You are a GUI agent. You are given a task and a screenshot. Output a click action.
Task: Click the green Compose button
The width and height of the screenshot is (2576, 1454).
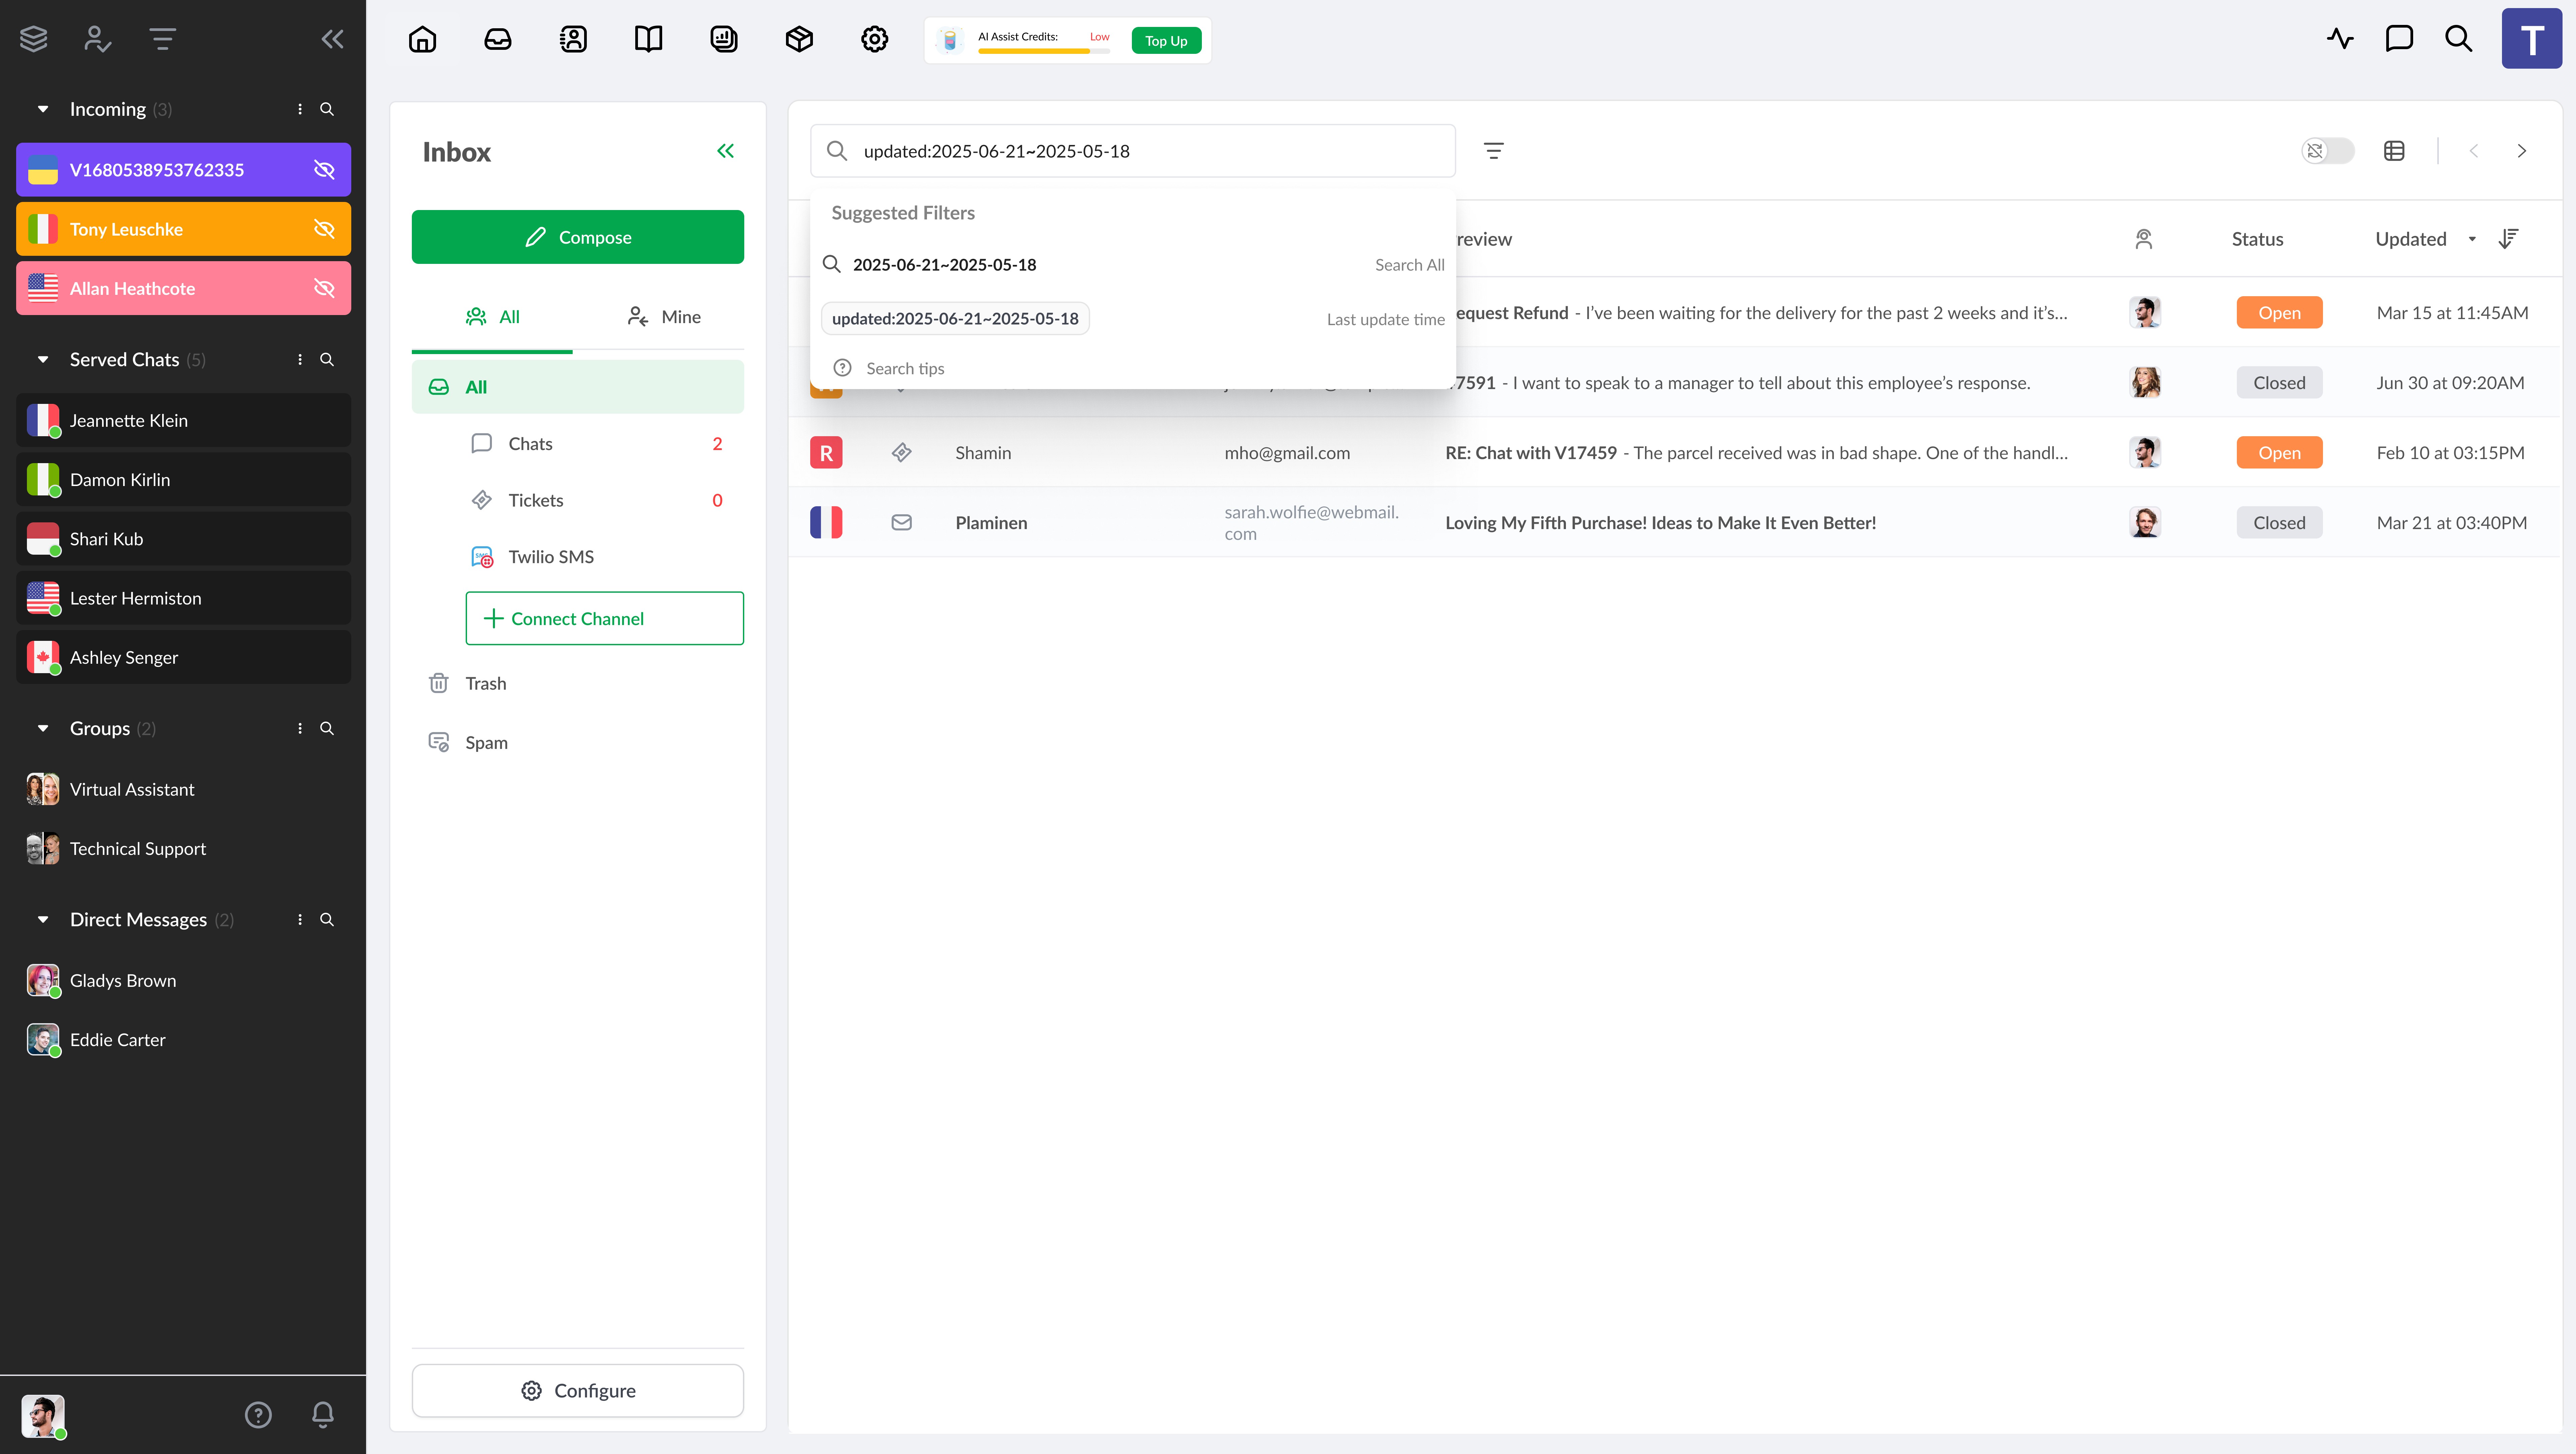point(577,237)
